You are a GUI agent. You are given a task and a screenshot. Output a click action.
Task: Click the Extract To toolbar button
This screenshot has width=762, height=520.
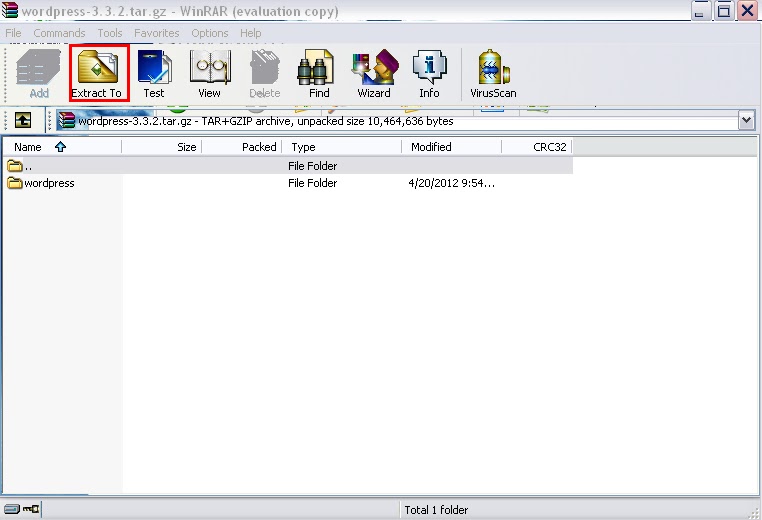[x=99, y=73]
